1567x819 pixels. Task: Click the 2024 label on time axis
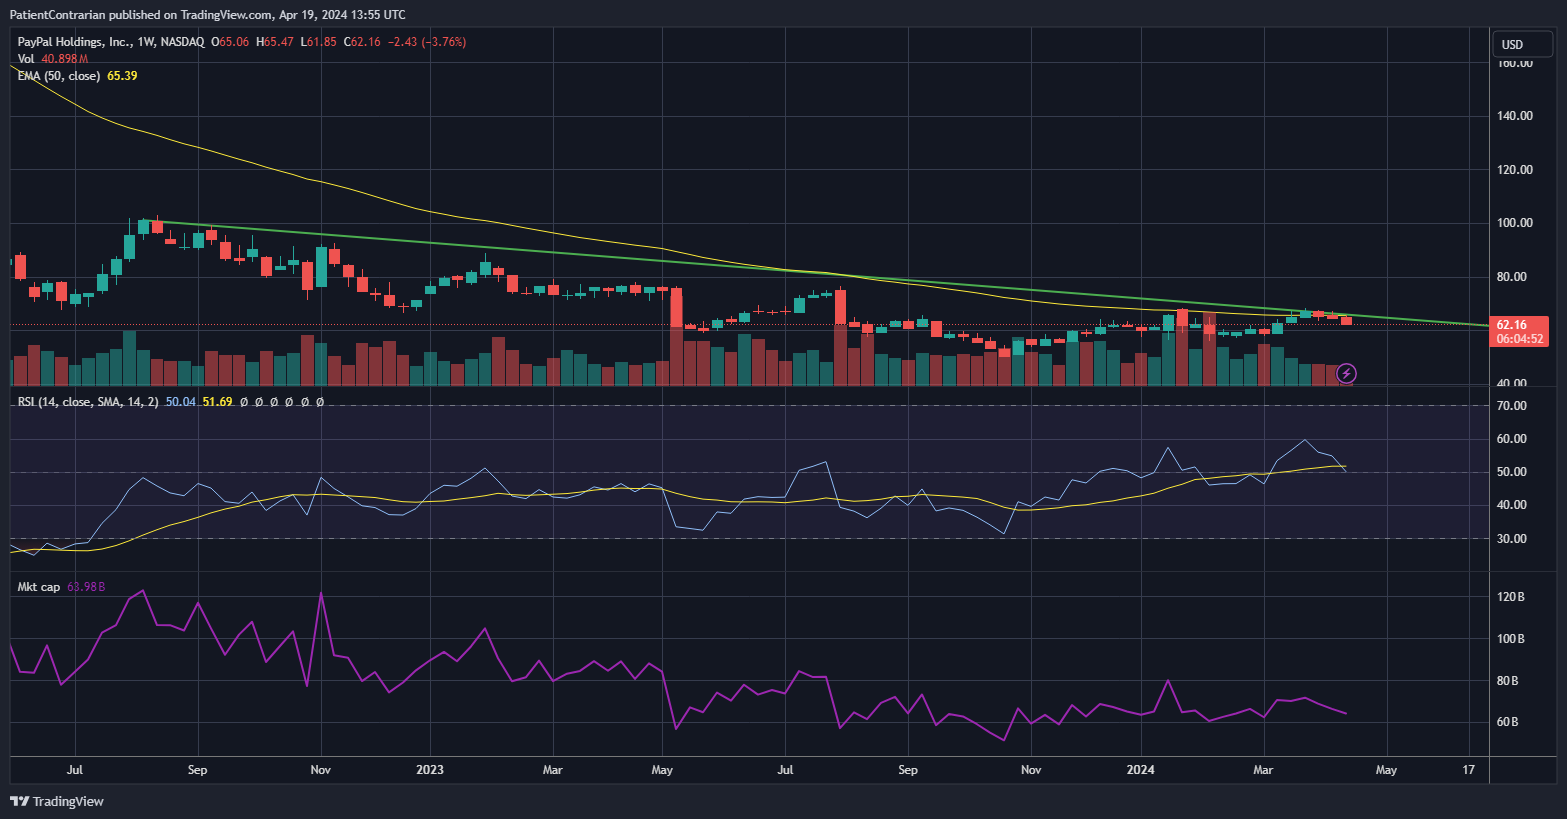click(x=1140, y=770)
